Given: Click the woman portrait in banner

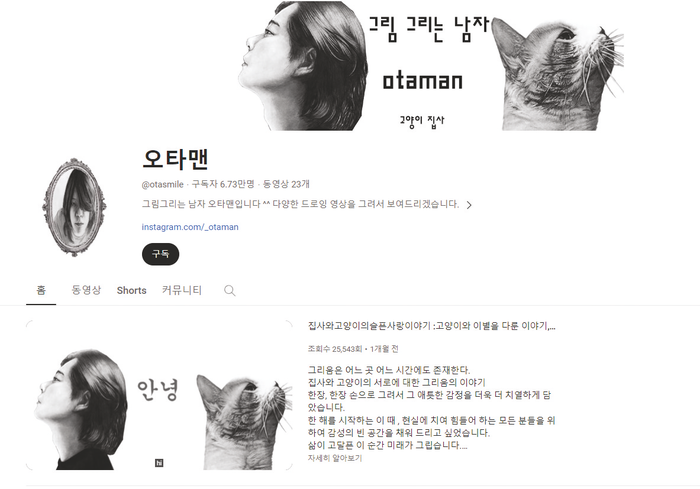Looking at the screenshot, I should pos(303,66).
